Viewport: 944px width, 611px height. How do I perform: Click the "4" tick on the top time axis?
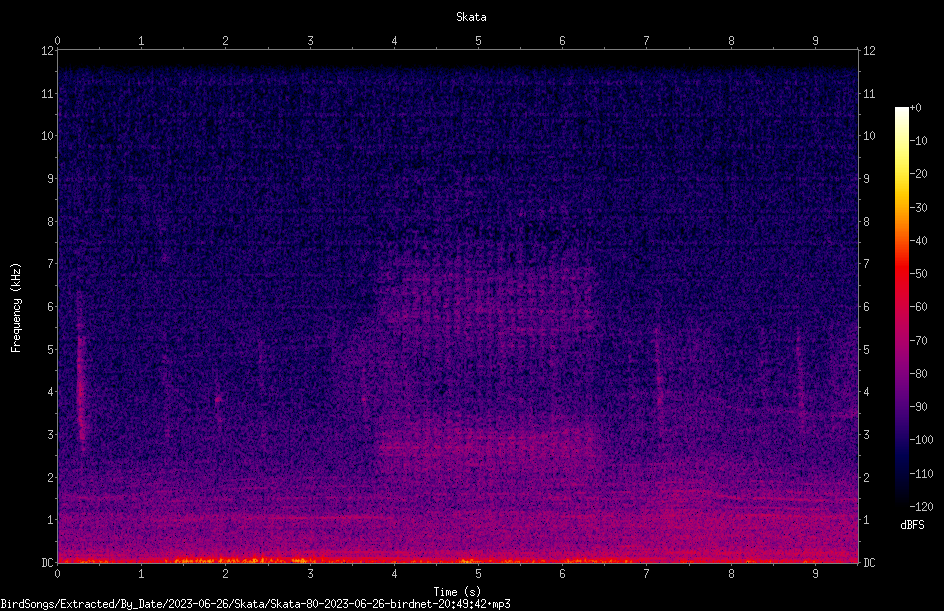(394, 41)
